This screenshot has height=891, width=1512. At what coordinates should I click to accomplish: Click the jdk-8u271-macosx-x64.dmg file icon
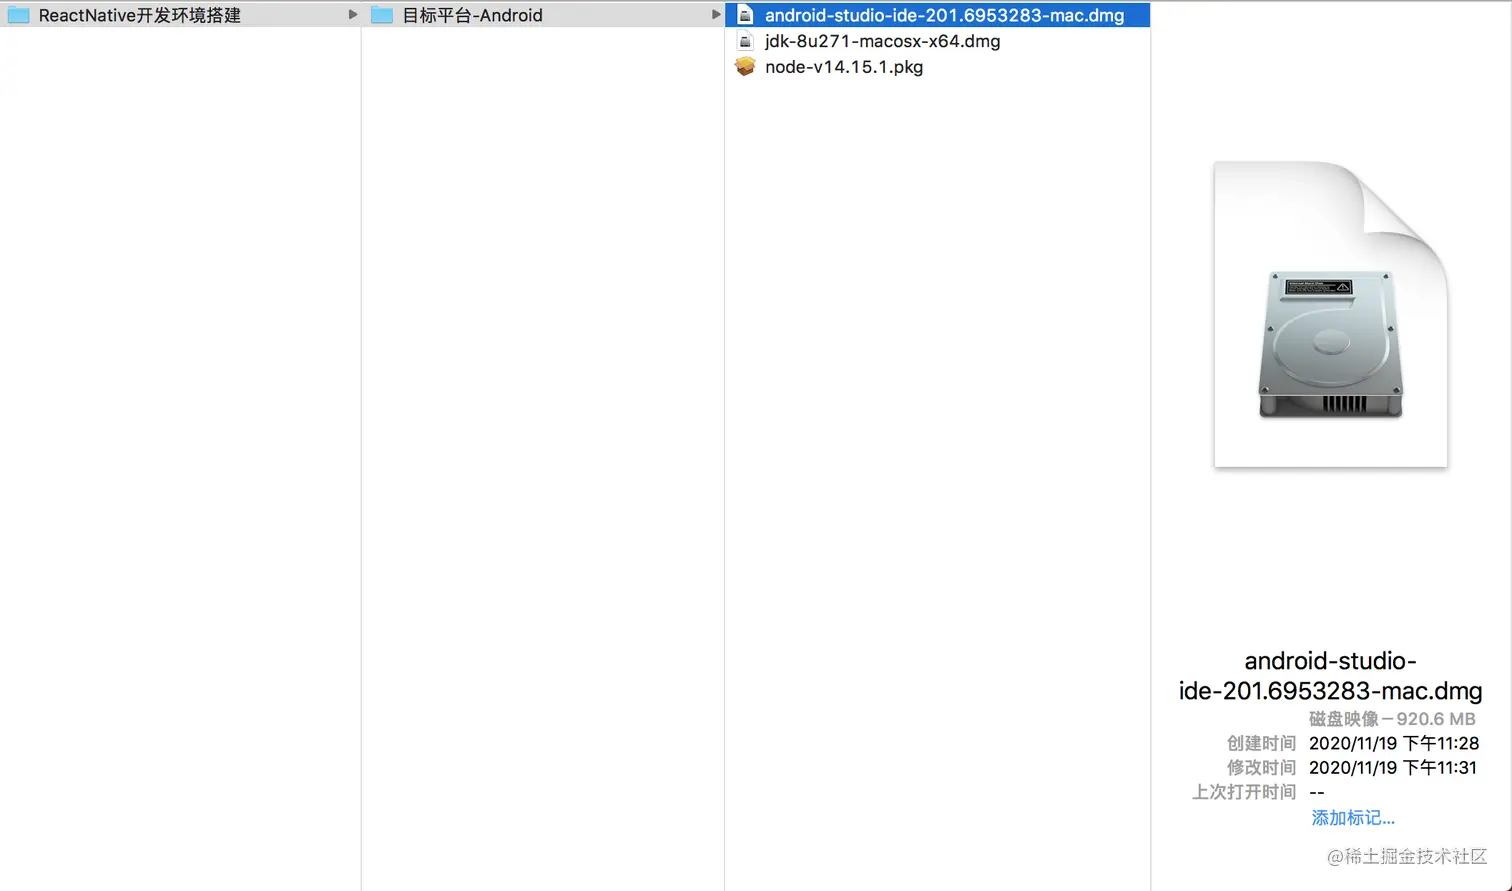click(745, 41)
